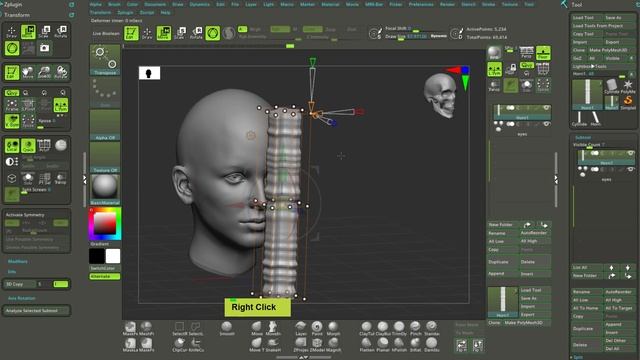Viewport: 640px width, 360px height.
Task: Select the Pinch brush
Action: pos(415,328)
